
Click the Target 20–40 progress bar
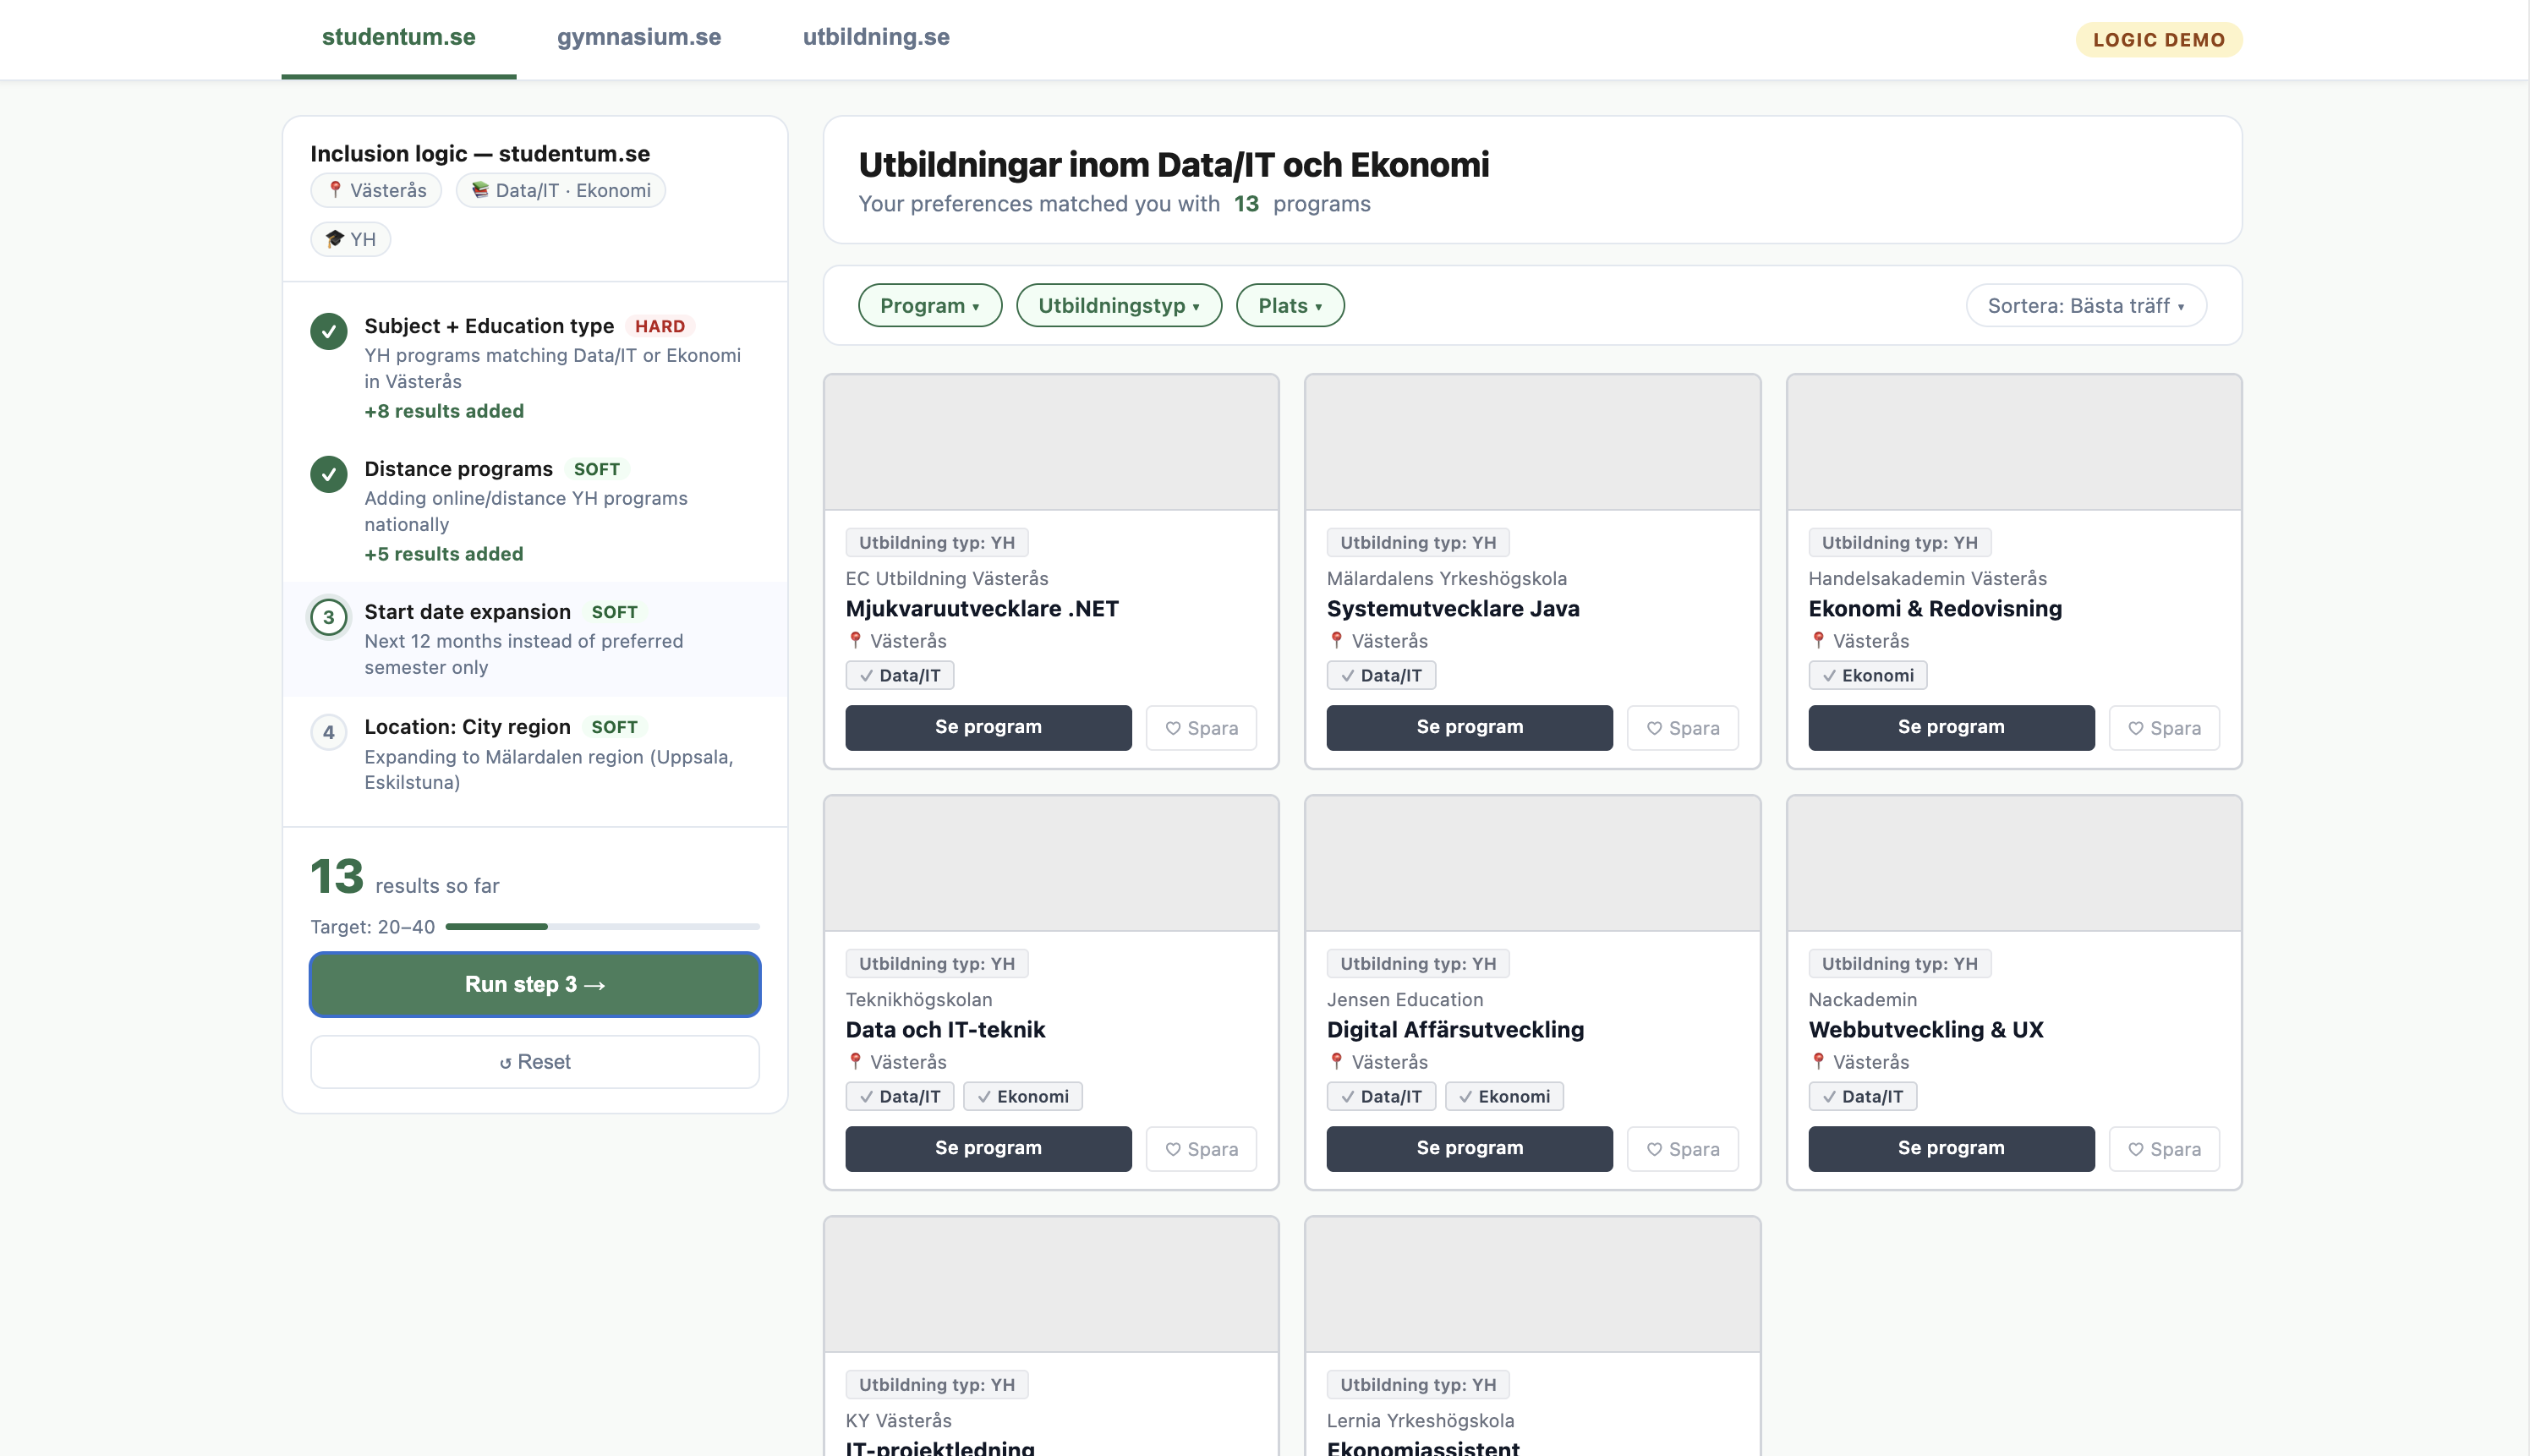(x=602, y=927)
